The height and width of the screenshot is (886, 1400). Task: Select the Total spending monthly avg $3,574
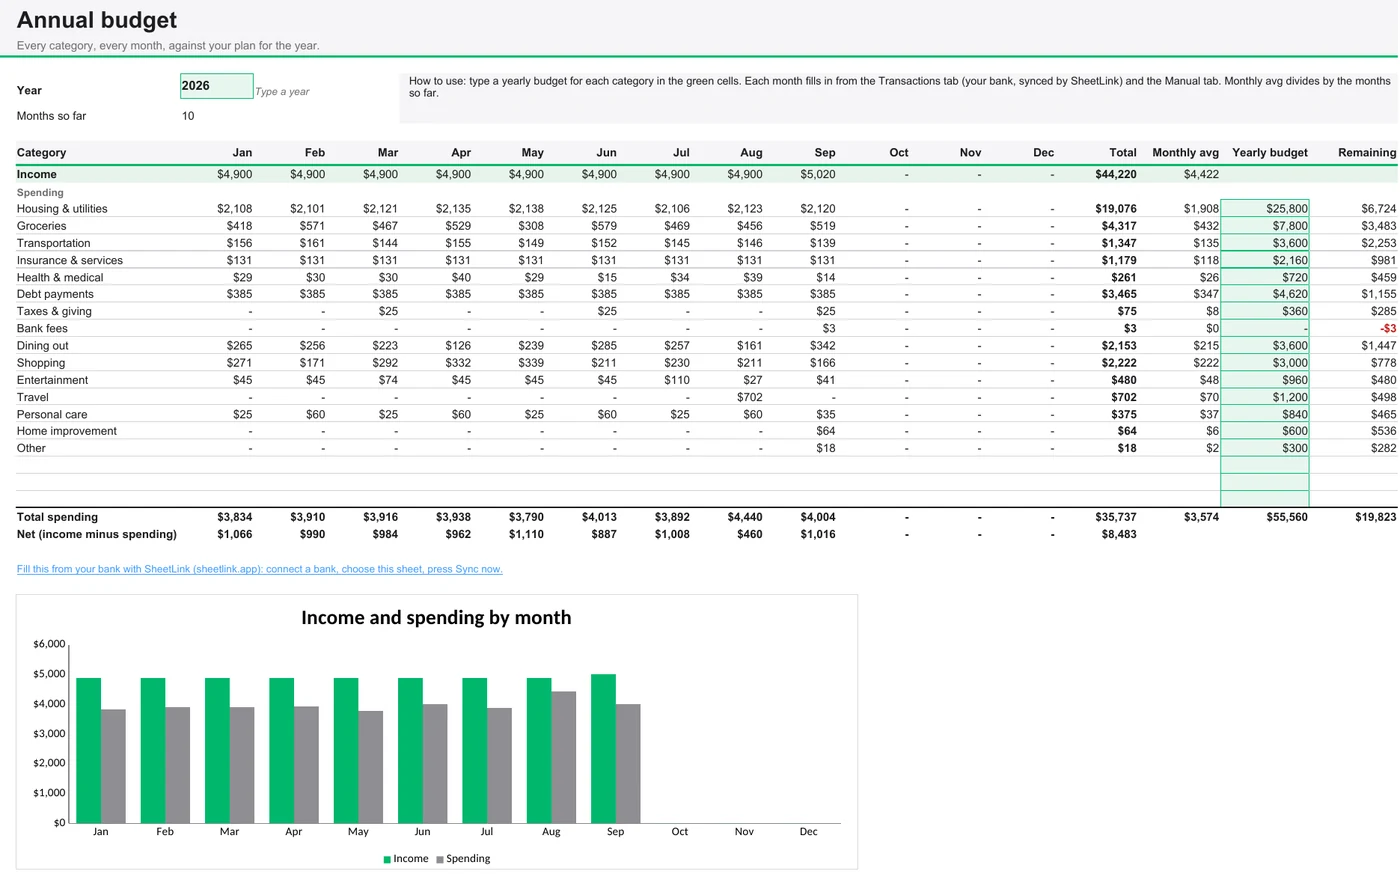click(1201, 517)
